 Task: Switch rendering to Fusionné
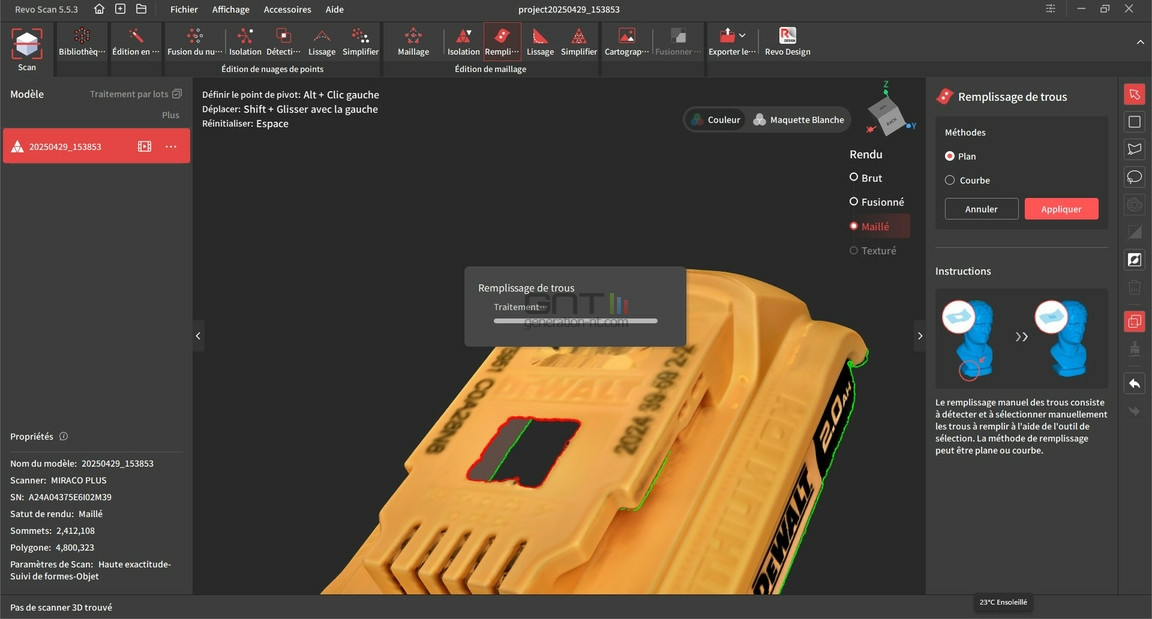pyautogui.click(x=877, y=202)
